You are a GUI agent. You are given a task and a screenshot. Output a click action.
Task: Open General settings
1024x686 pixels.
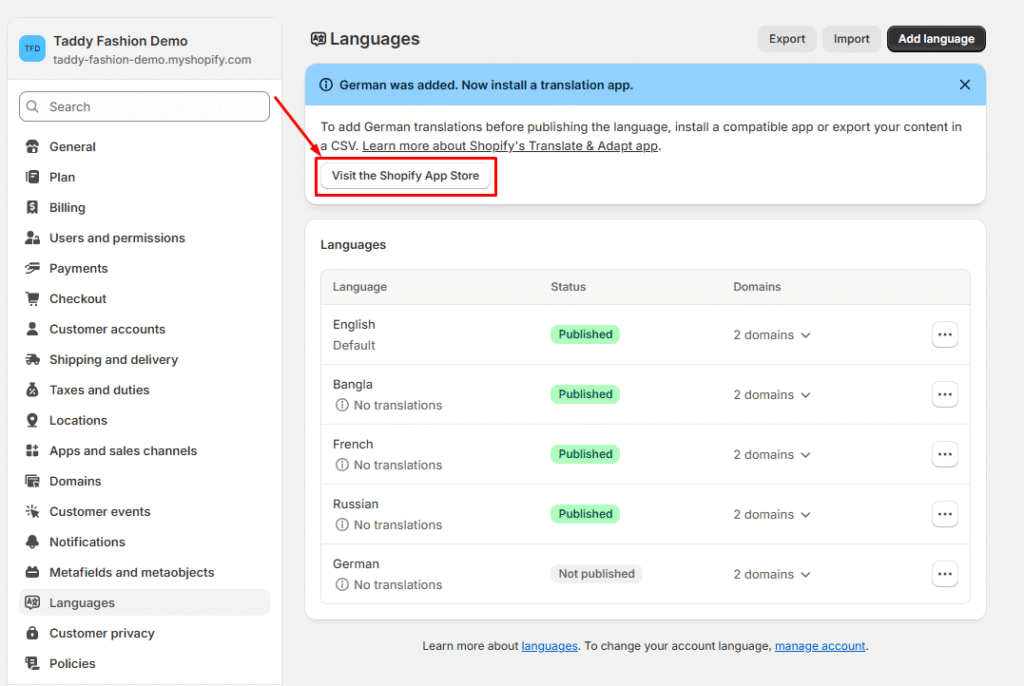tap(144, 146)
